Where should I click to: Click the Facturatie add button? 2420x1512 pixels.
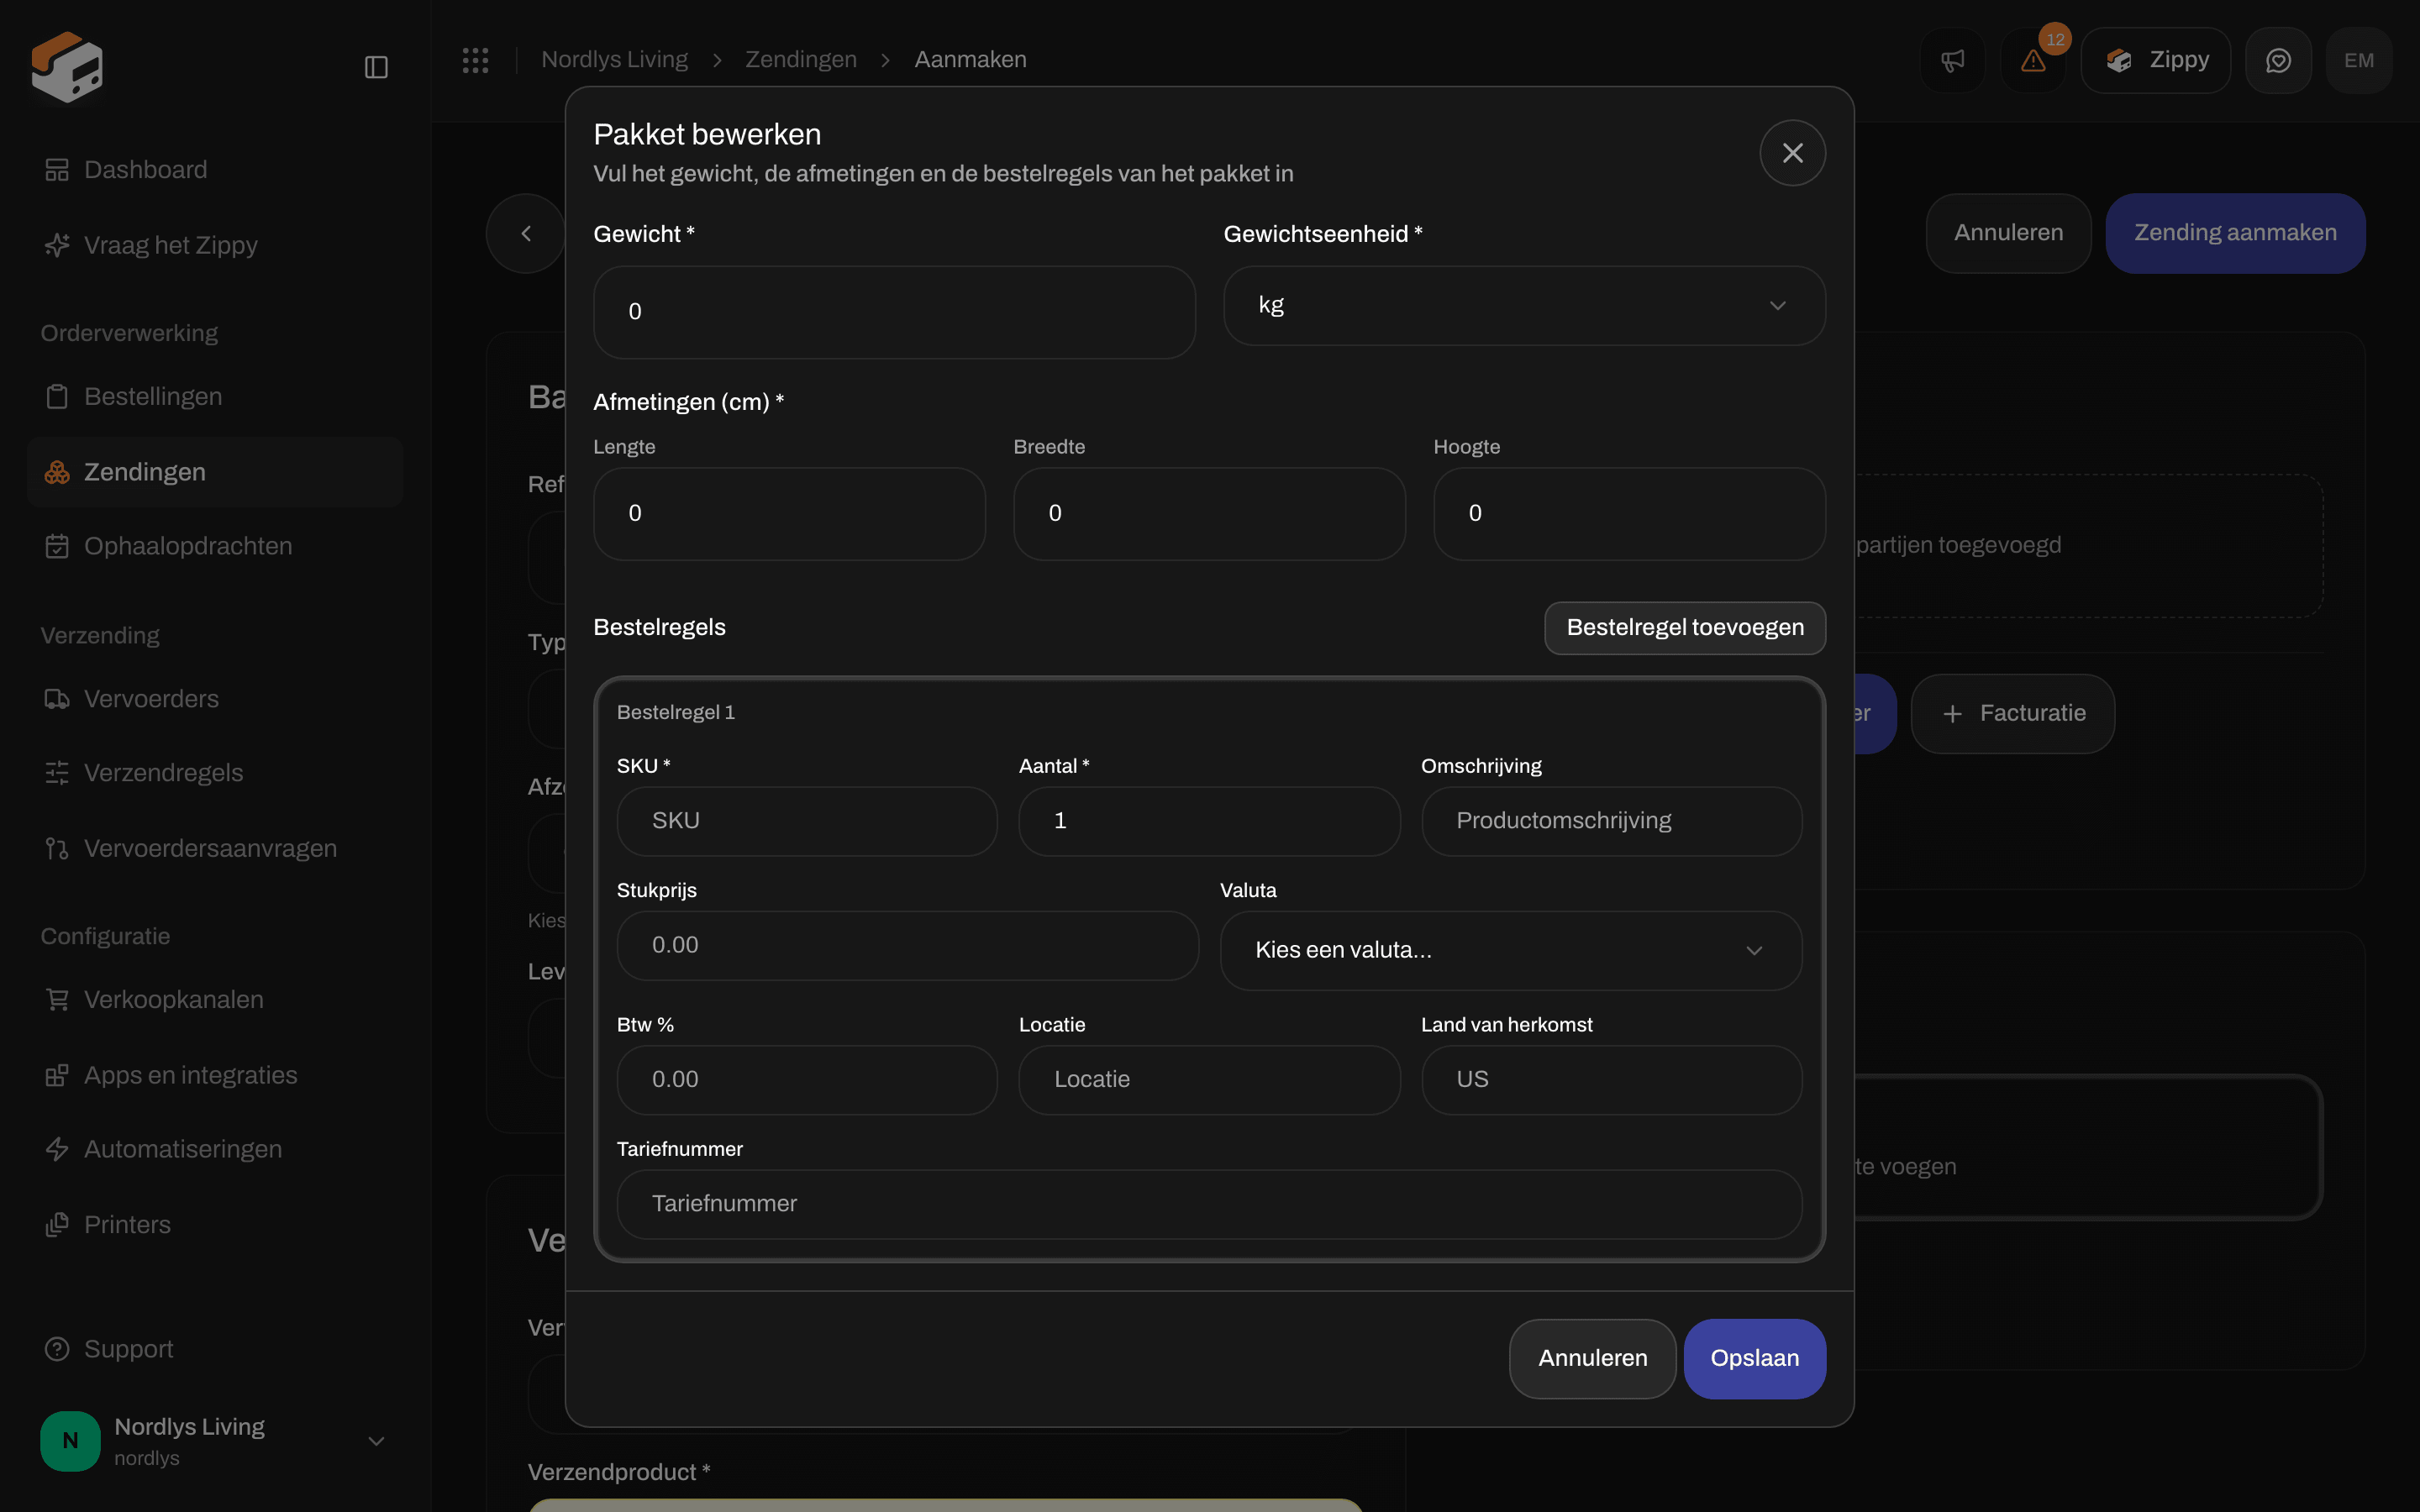[2012, 714]
